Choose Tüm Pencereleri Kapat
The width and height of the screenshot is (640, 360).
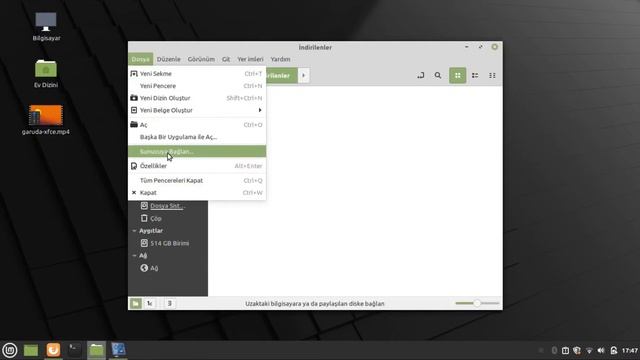coord(197,180)
